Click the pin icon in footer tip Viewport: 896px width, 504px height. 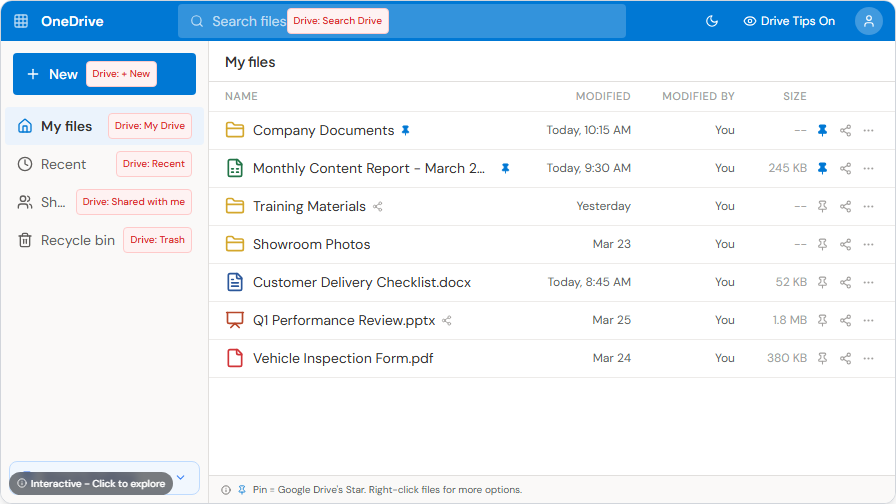click(242, 490)
